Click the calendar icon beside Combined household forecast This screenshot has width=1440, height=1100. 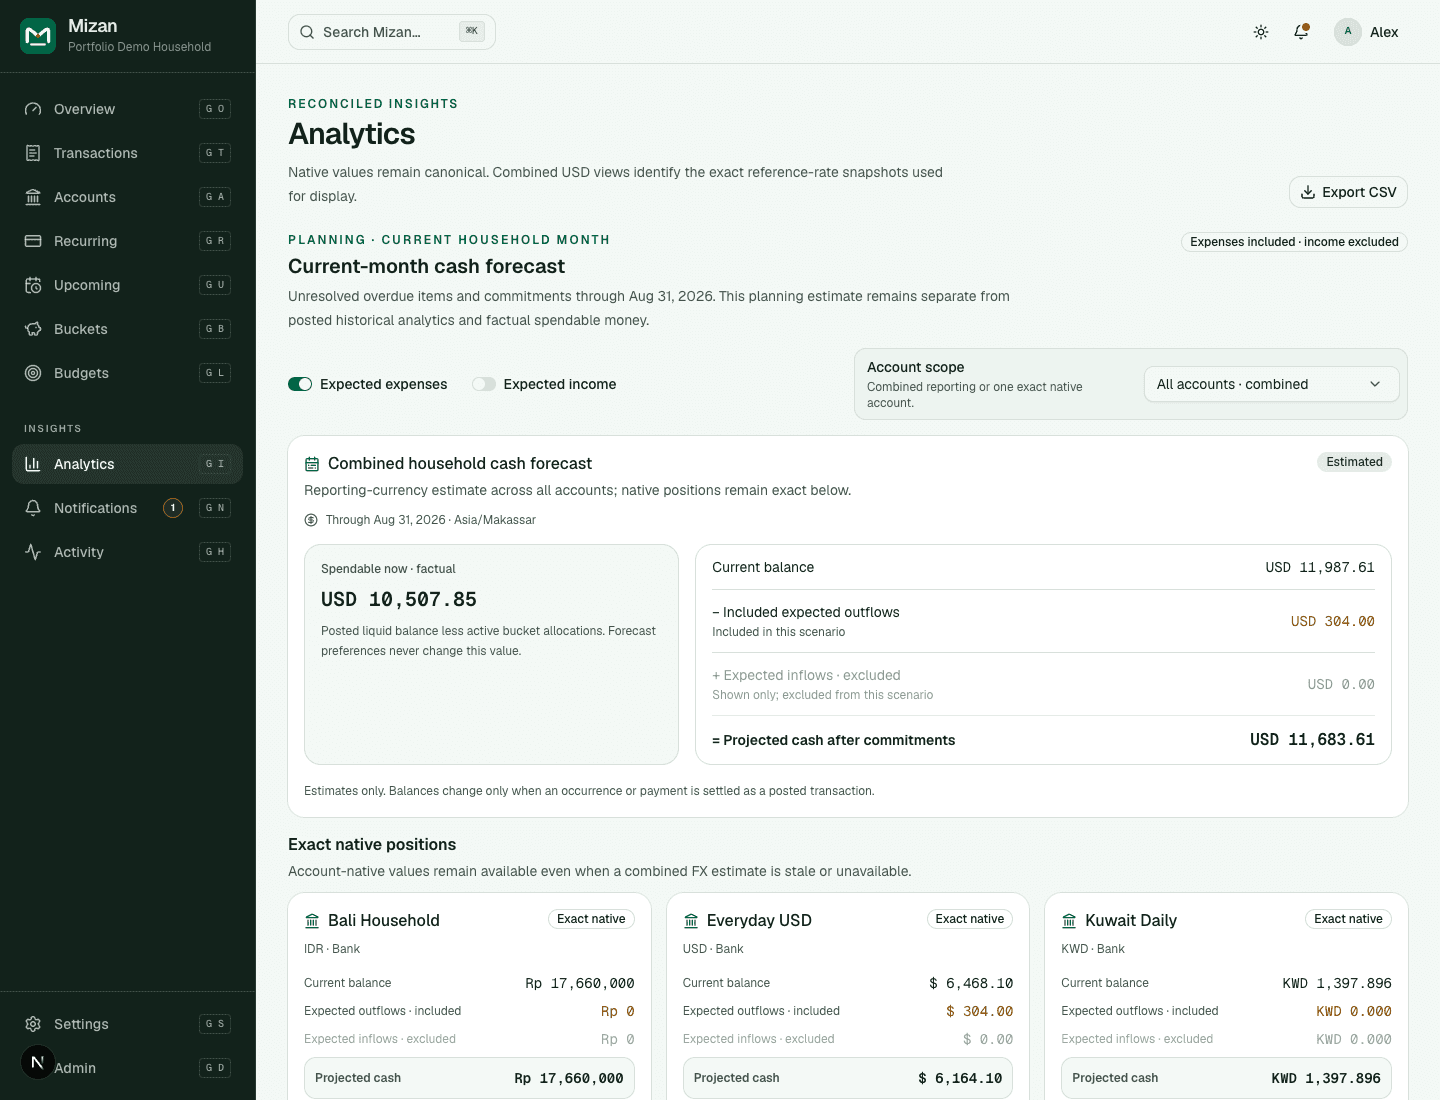point(312,464)
